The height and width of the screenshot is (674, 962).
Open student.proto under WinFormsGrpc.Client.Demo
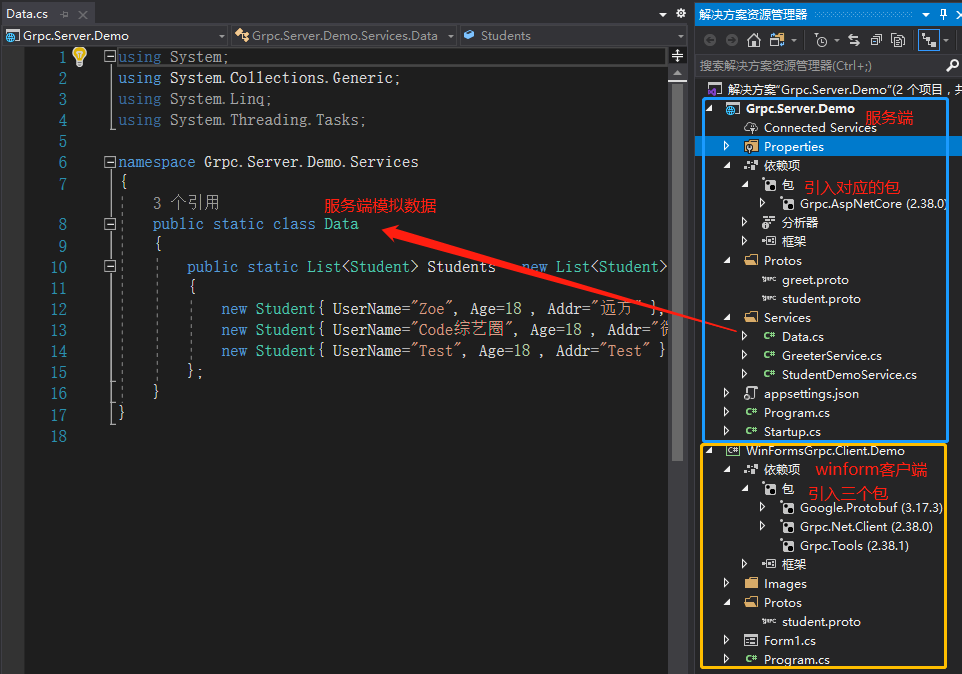[x=821, y=621]
